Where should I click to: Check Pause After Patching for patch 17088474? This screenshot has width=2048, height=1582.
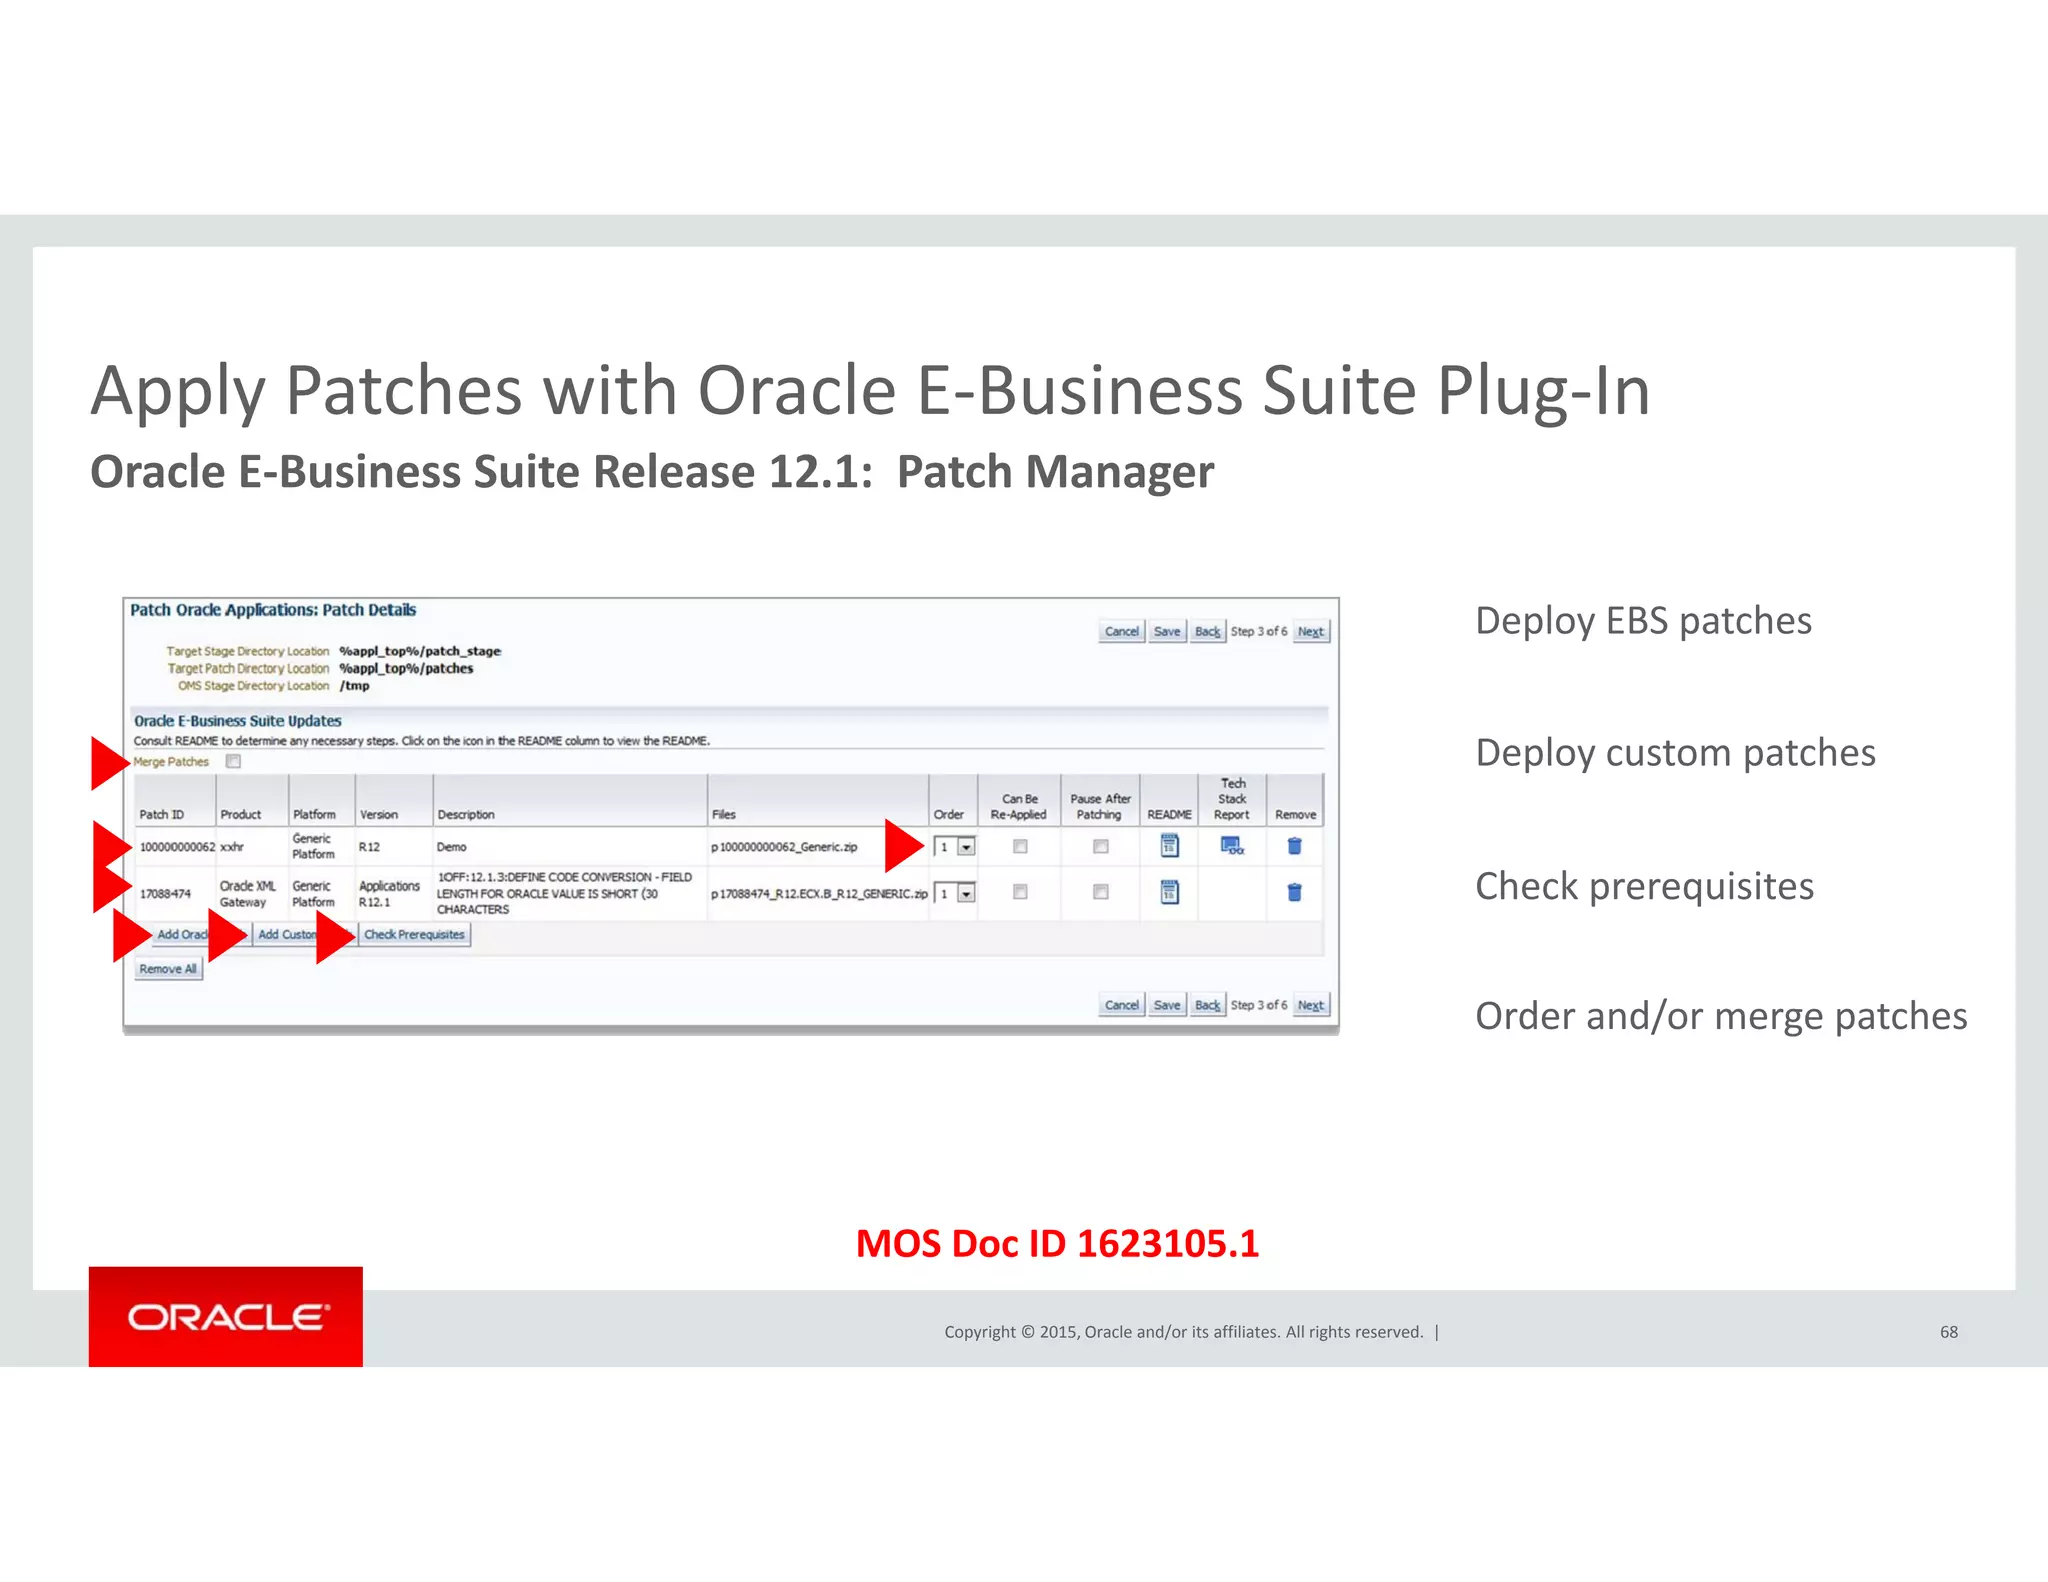click(1100, 891)
